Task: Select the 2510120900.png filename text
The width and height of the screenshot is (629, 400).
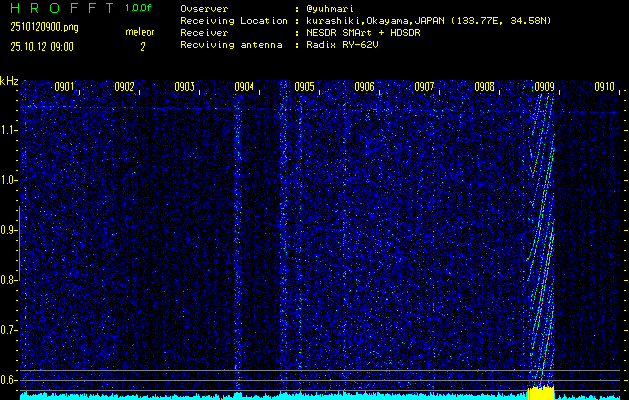Action: click(x=42, y=29)
